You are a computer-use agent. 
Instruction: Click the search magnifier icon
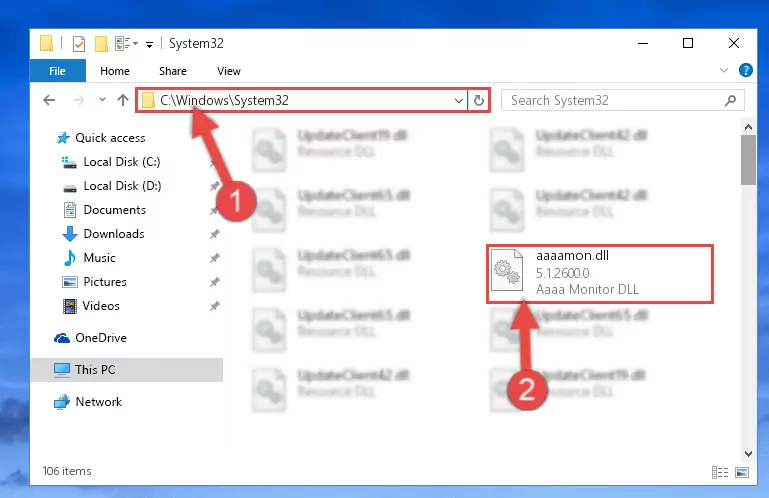730,101
